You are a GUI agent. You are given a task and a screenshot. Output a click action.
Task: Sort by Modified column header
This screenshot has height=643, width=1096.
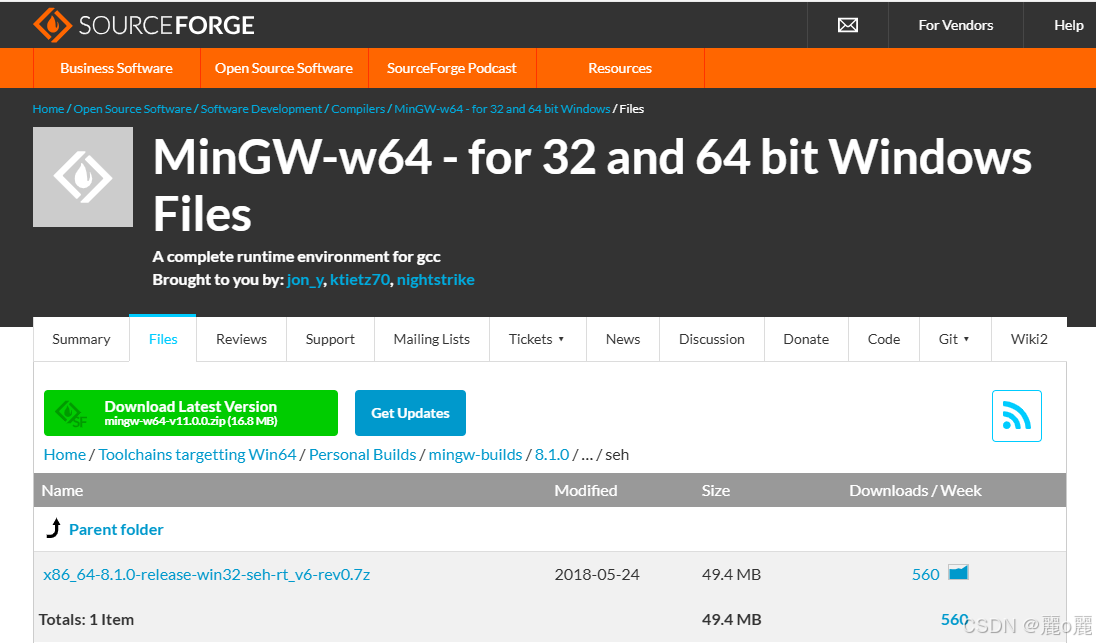pyautogui.click(x=586, y=491)
